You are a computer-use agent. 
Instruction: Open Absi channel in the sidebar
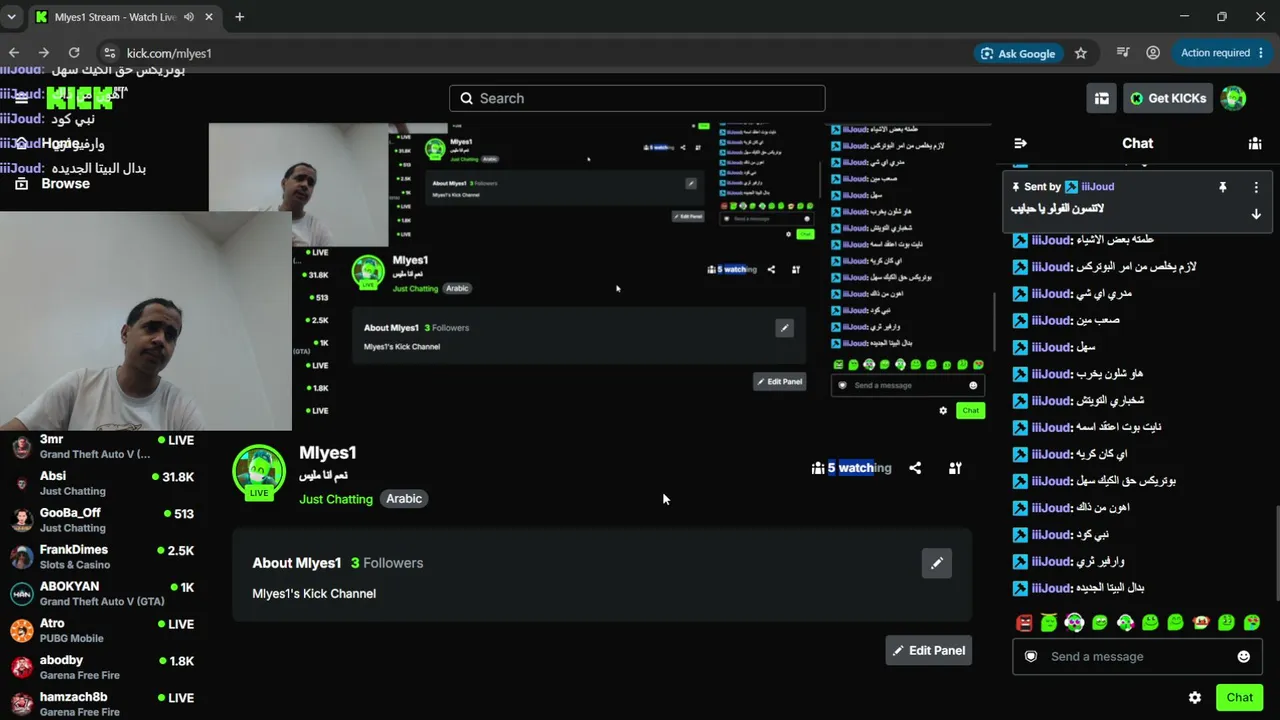point(103,483)
